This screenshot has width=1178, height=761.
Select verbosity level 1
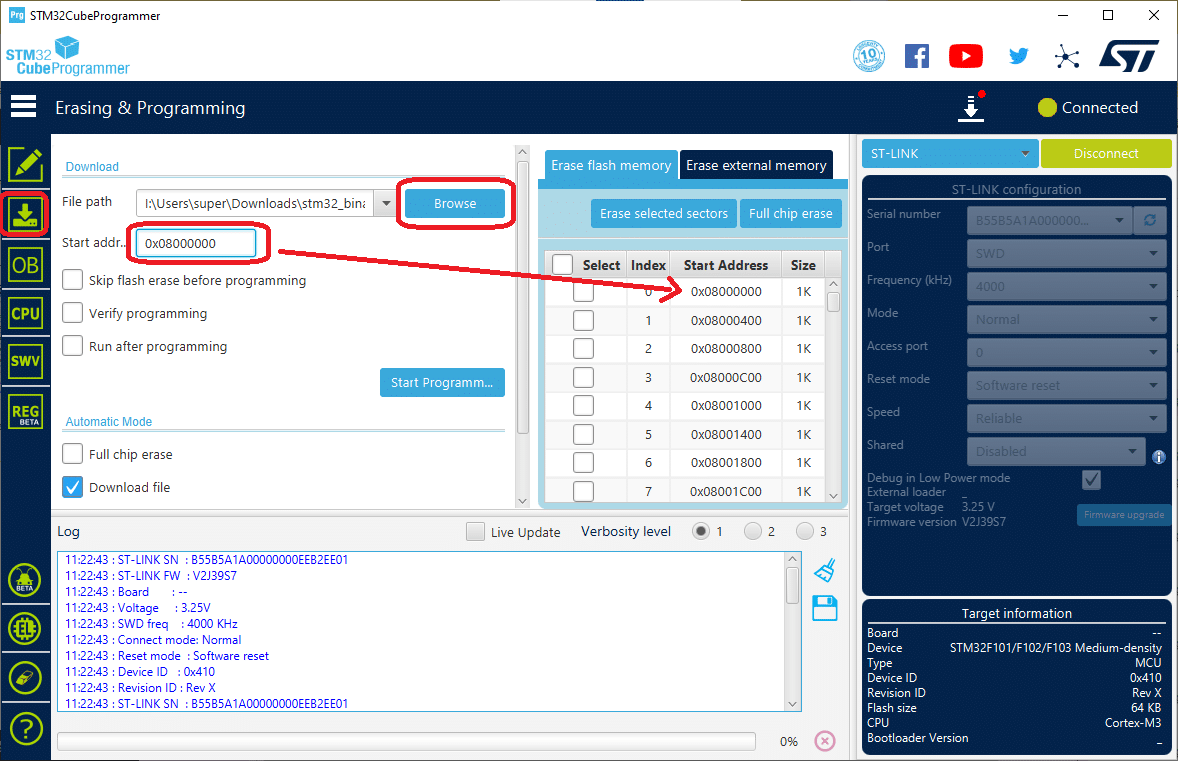[x=701, y=531]
